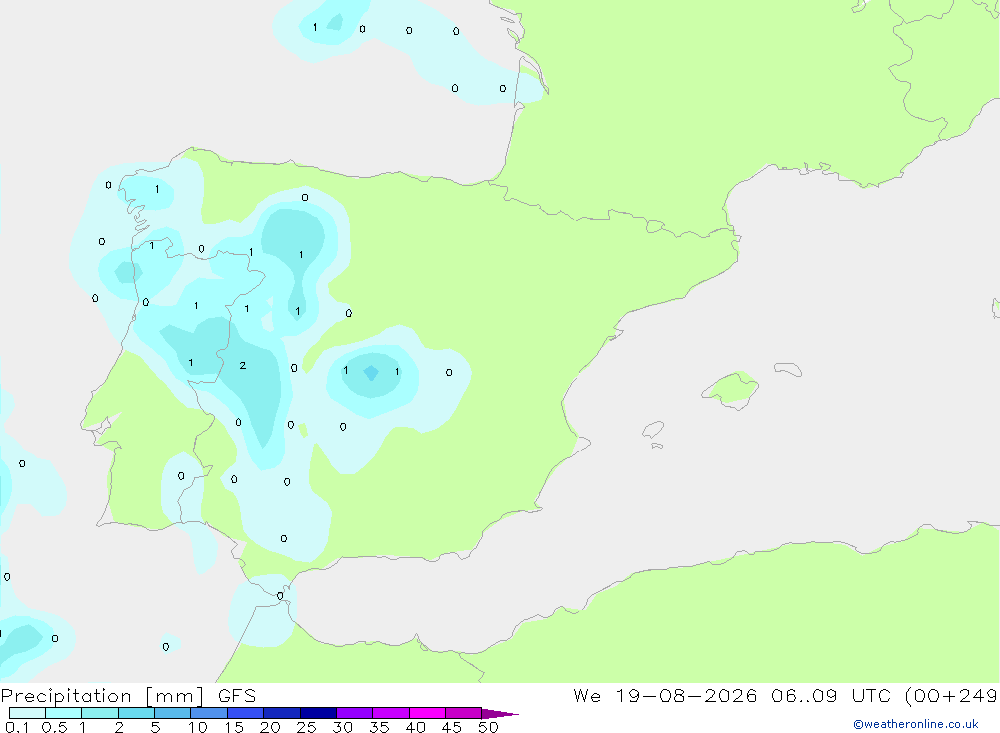This screenshot has width=1000, height=733.
Task: Click the 'Precipitation [mm] GFS' title text
Action: (128, 696)
